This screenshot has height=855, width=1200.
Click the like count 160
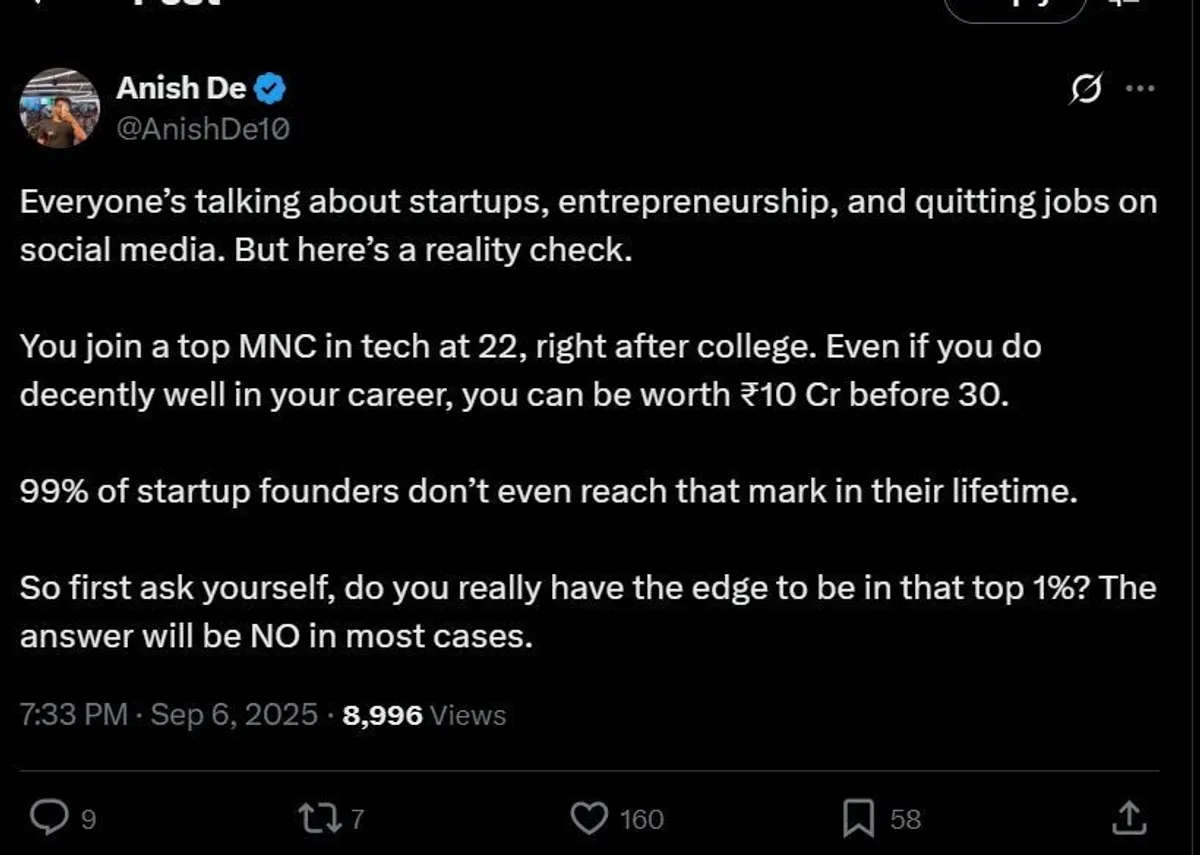(x=641, y=820)
